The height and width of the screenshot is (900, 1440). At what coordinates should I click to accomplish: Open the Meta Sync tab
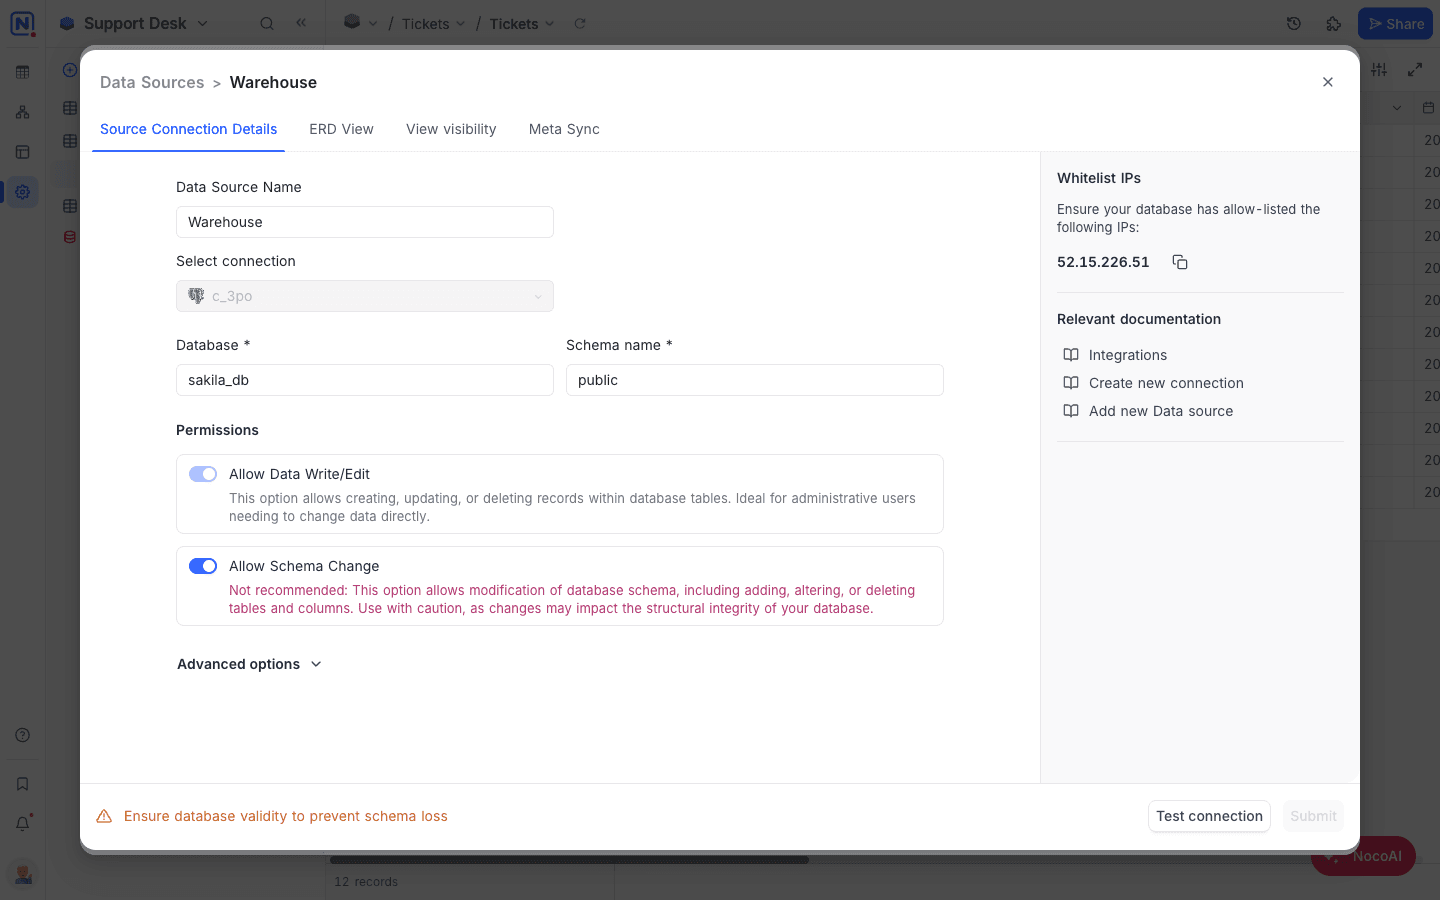coord(564,129)
